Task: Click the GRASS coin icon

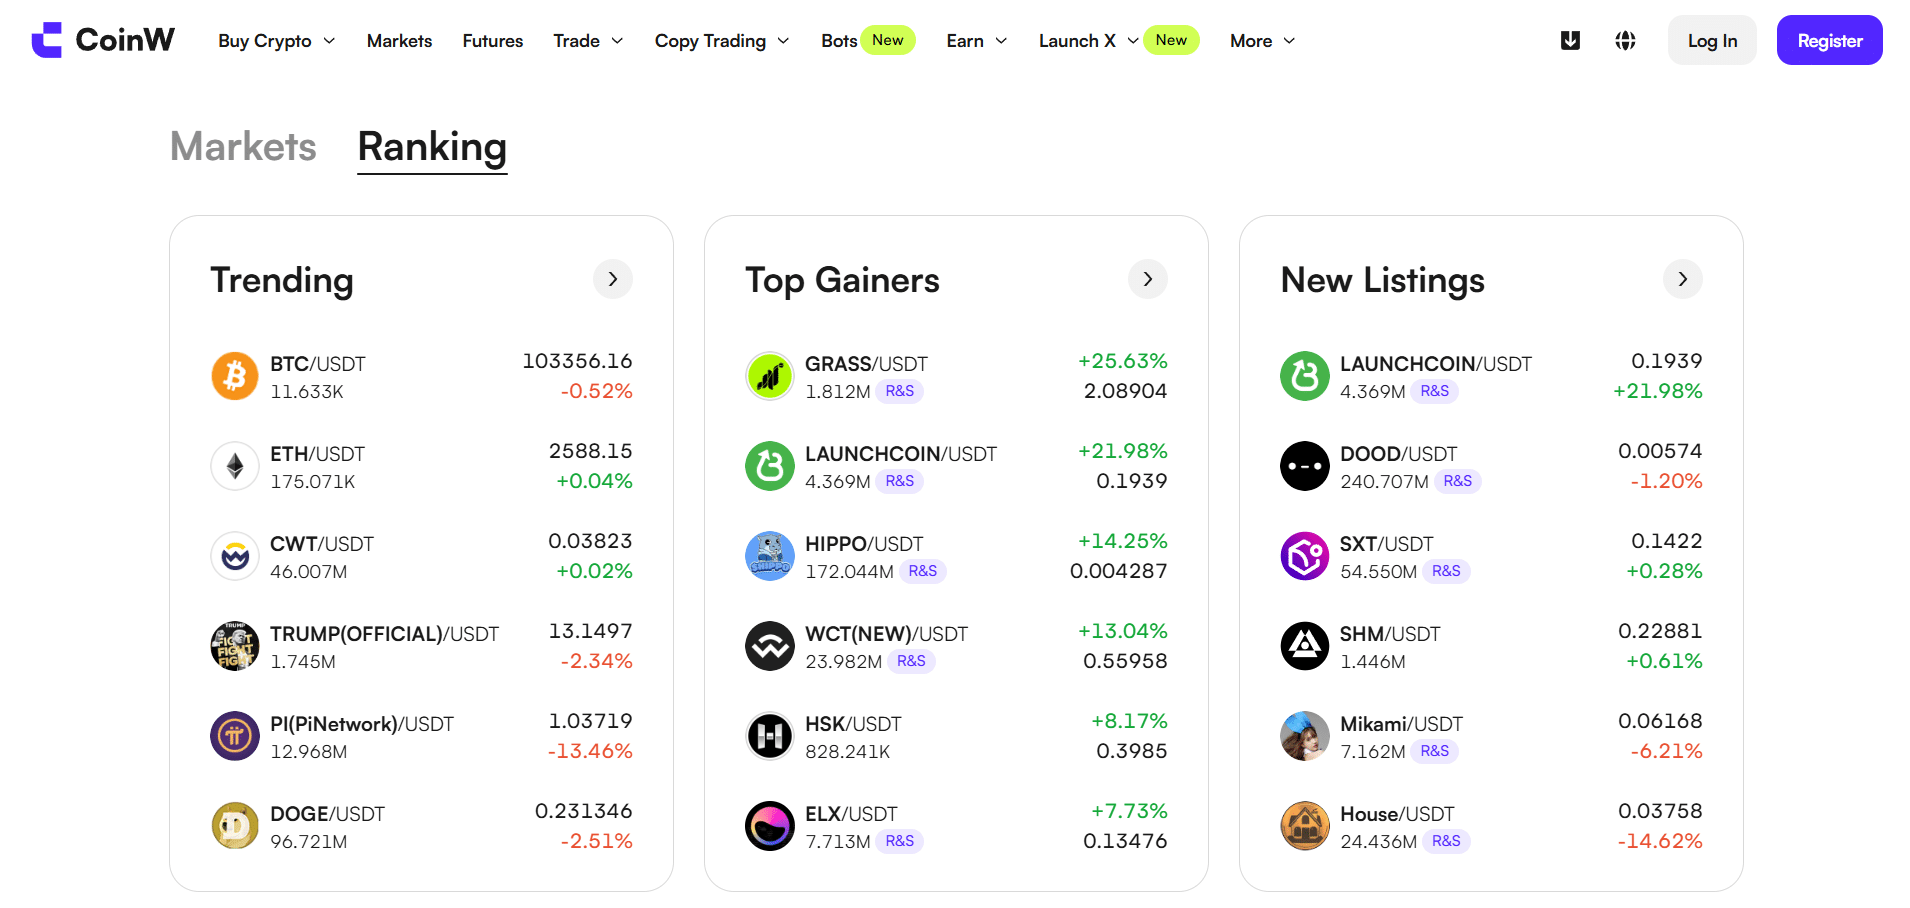Action: pos(770,376)
